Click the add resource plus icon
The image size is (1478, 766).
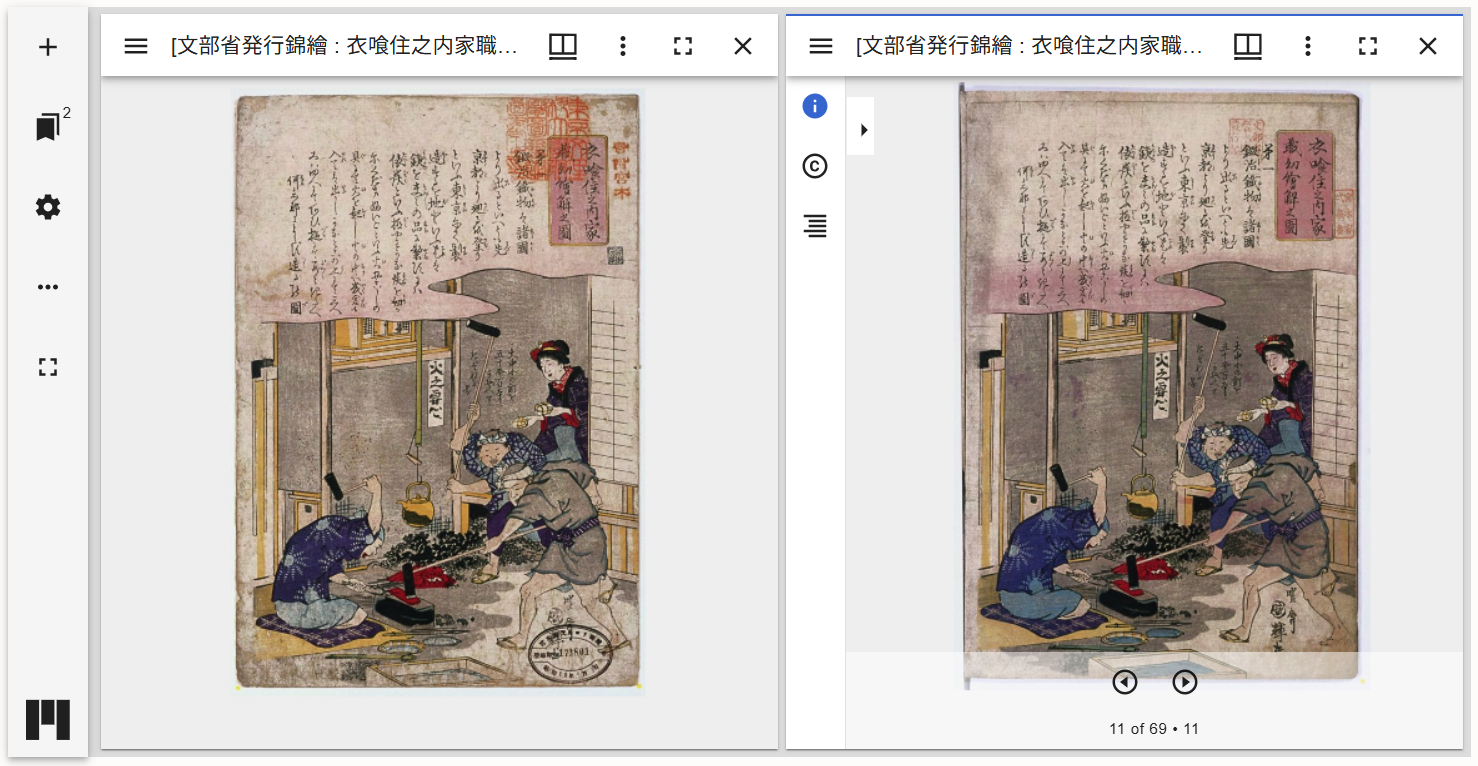[47, 46]
